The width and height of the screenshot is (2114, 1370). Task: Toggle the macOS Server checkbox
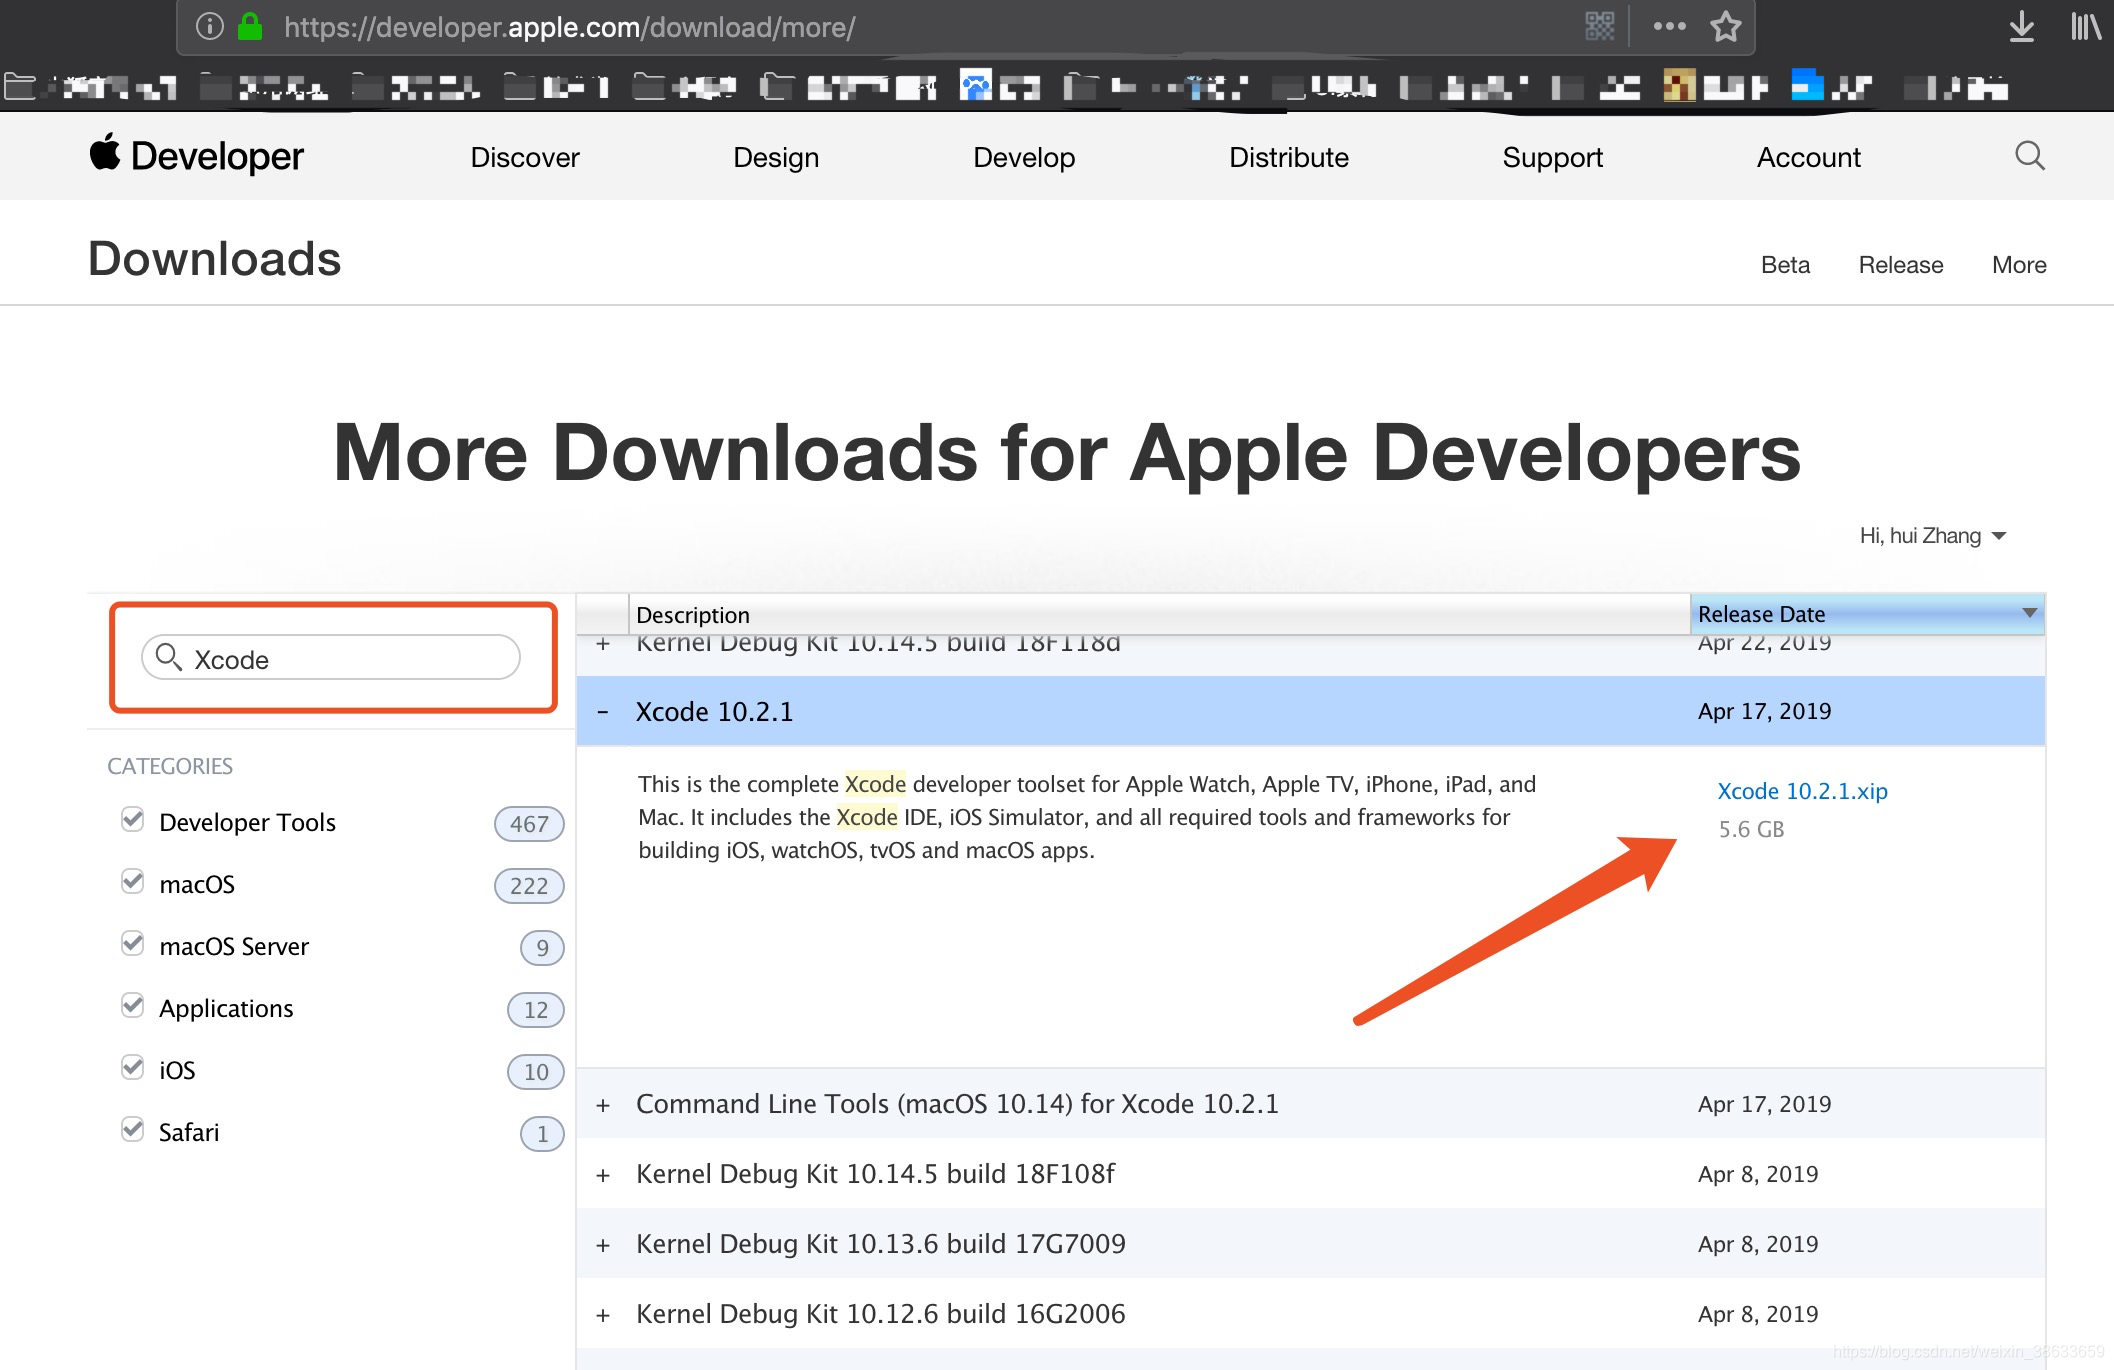click(132, 944)
